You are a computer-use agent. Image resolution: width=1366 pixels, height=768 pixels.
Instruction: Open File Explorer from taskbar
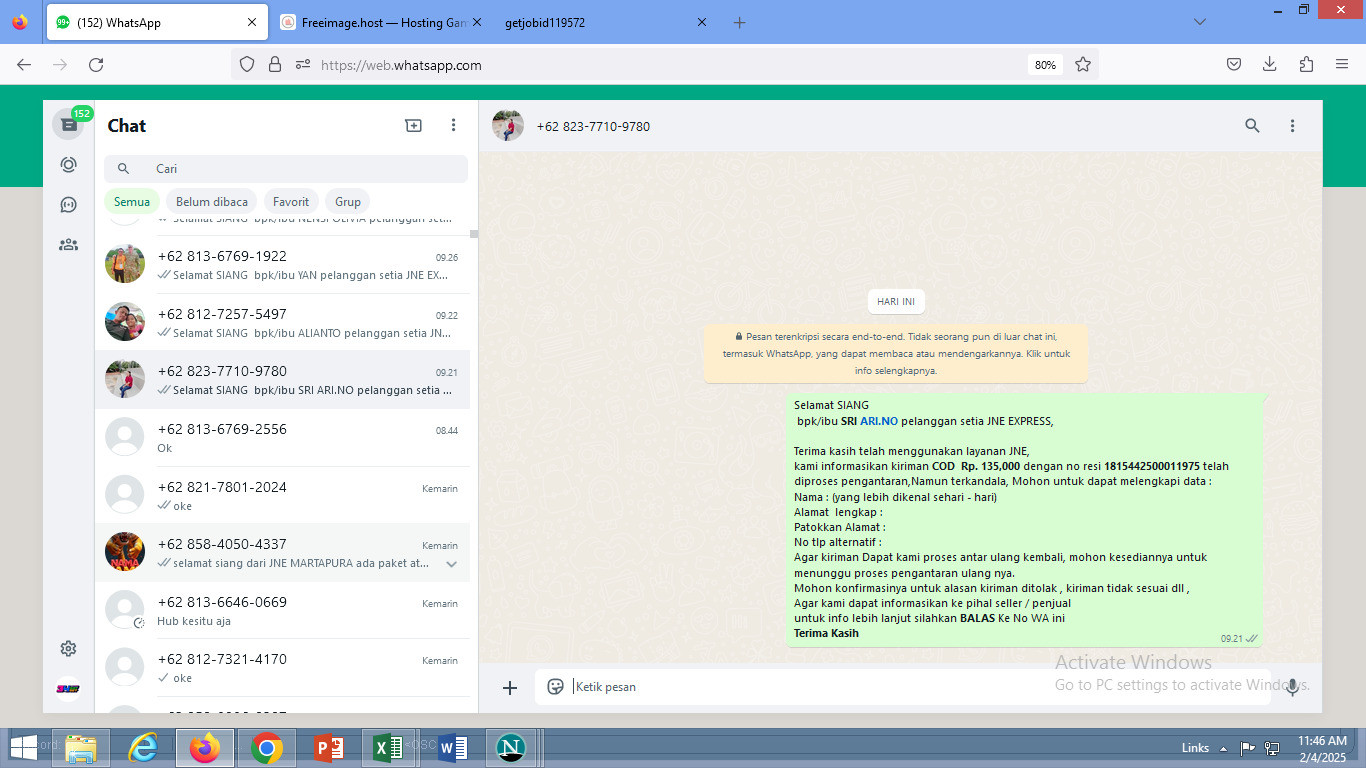81,748
